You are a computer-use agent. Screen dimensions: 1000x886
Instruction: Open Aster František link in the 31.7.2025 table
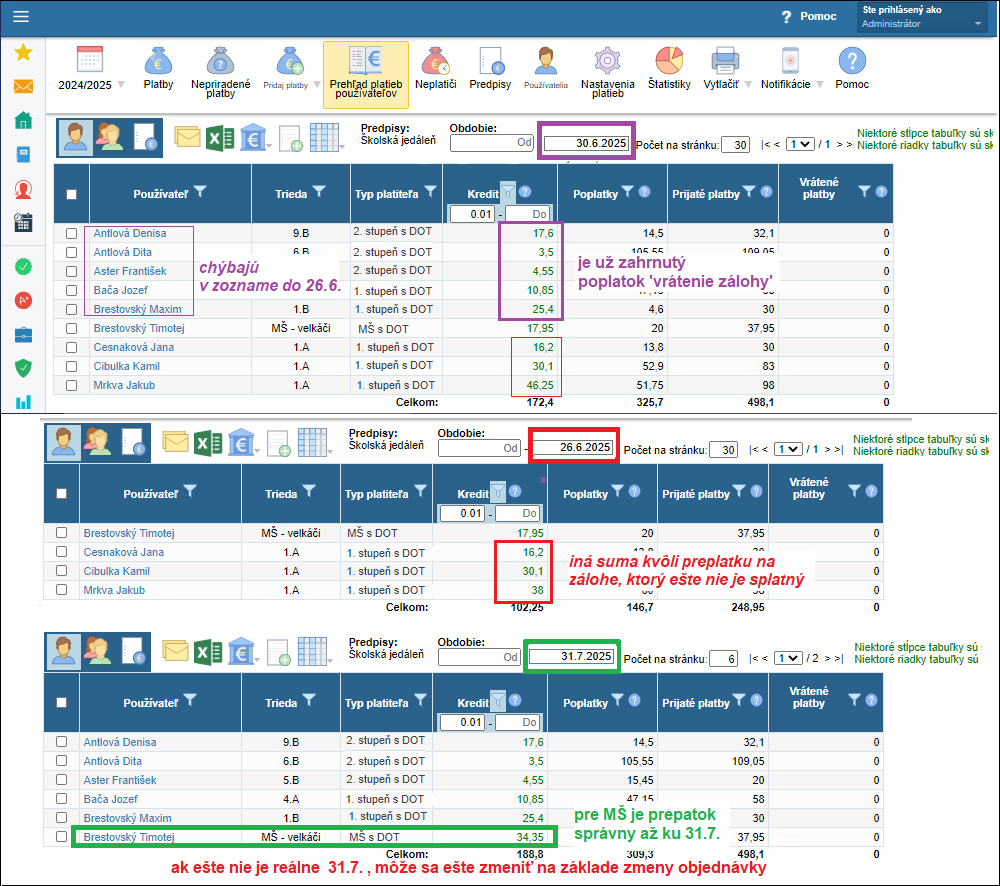coord(120,780)
